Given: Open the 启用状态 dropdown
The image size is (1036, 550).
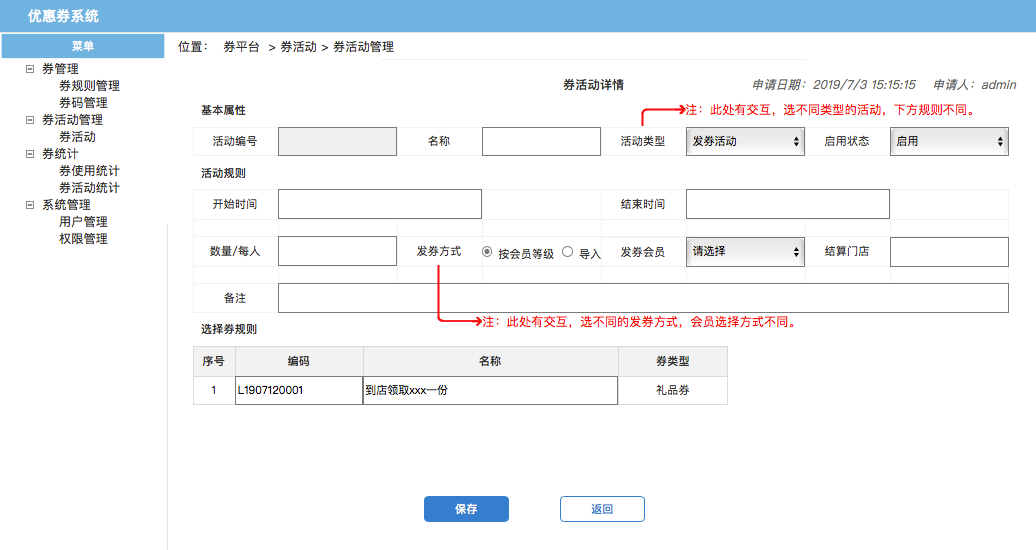Looking at the screenshot, I should click(x=949, y=141).
